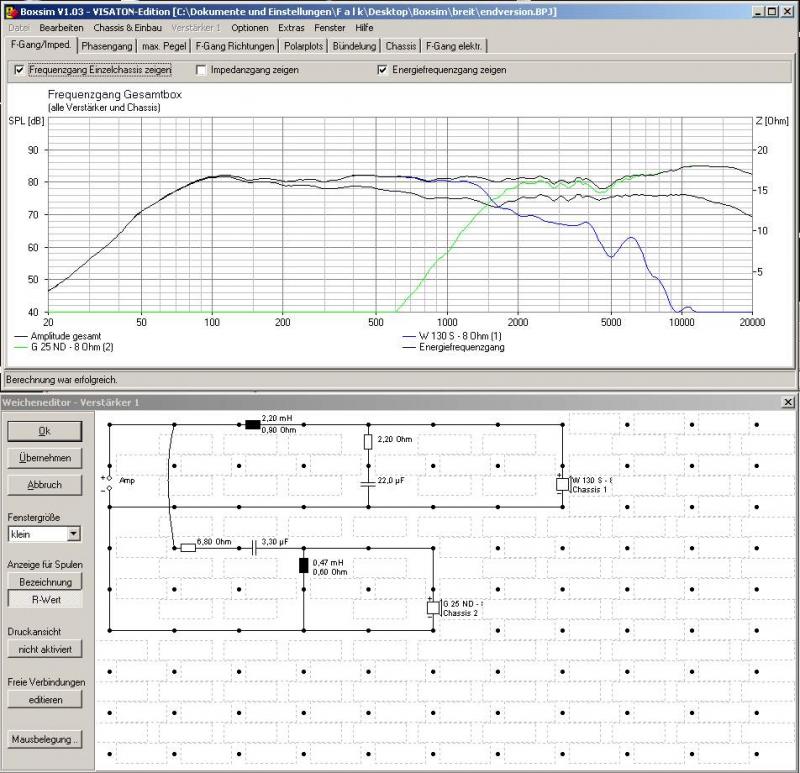Click the 22,0 µF capacitor symbol
Viewport: 800px width, 773px height.
(367, 483)
